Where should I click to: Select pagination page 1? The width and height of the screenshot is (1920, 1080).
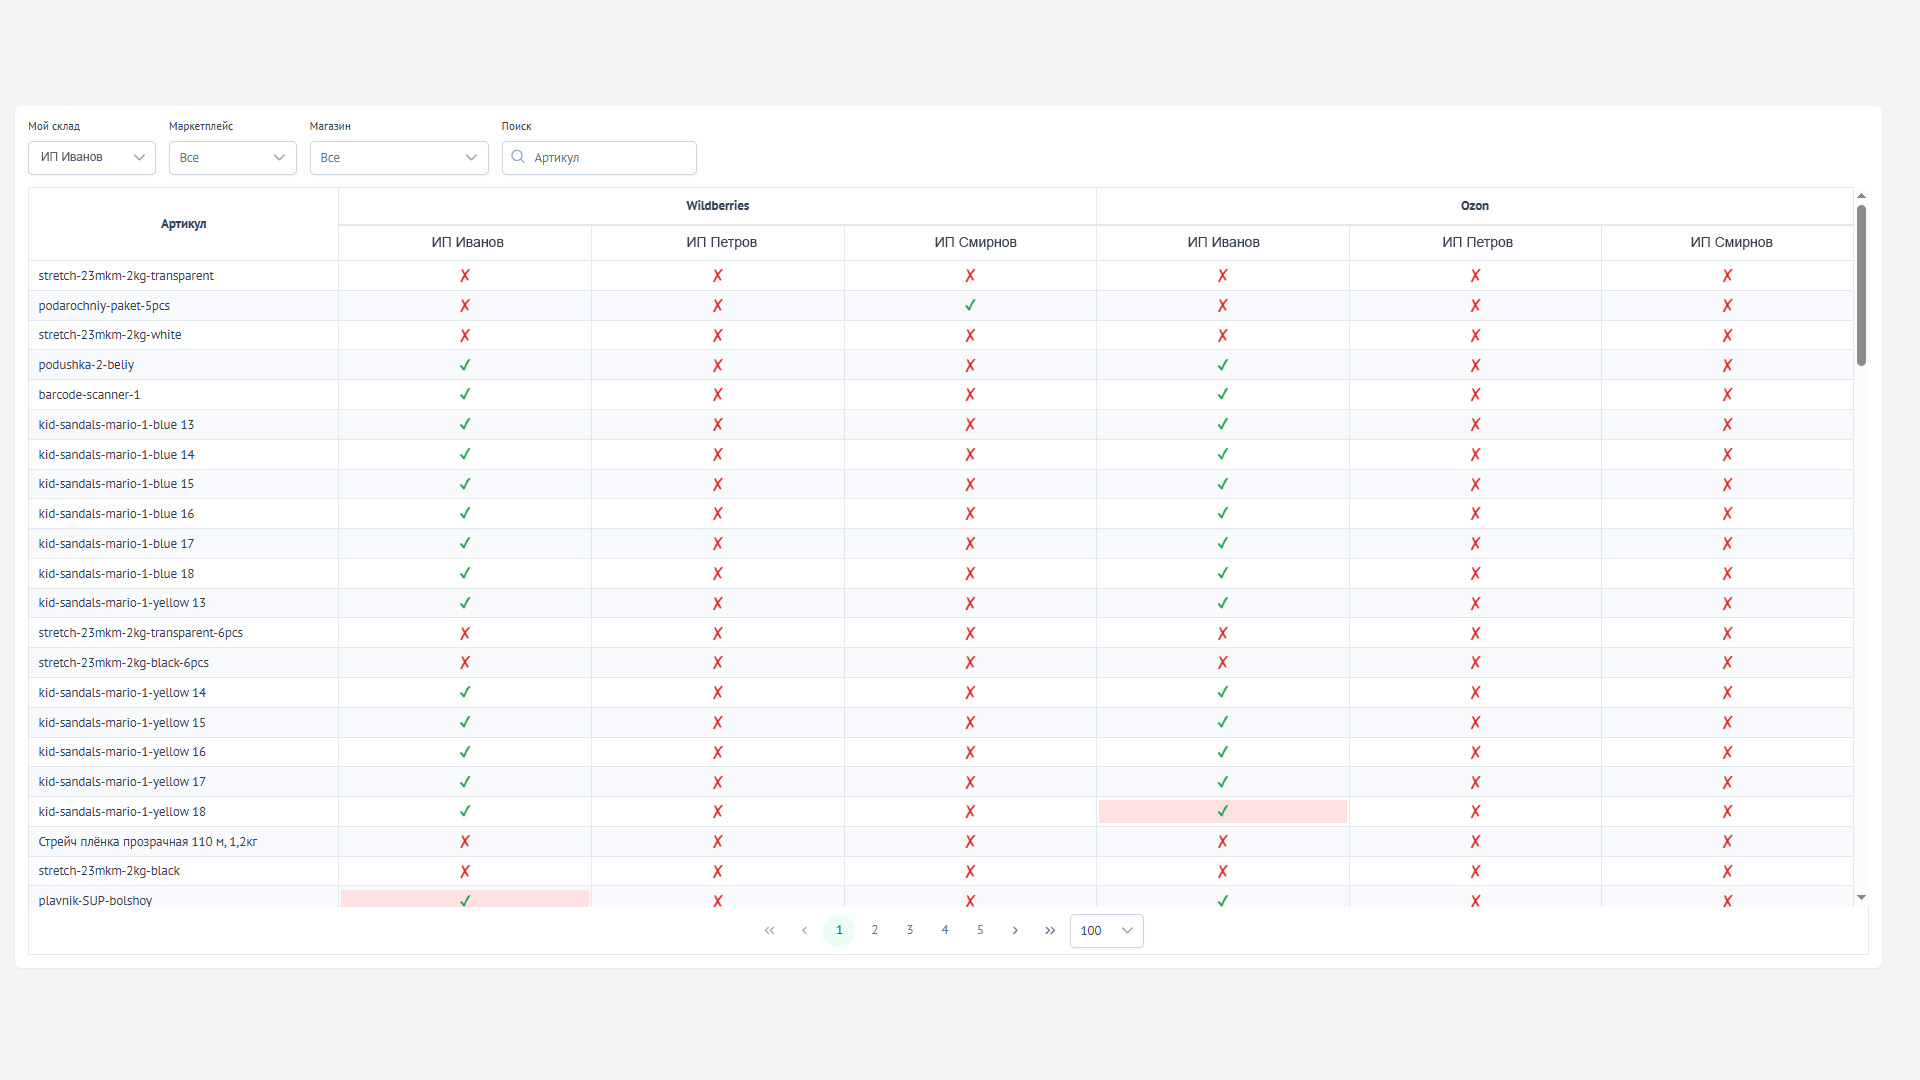tap(839, 931)
